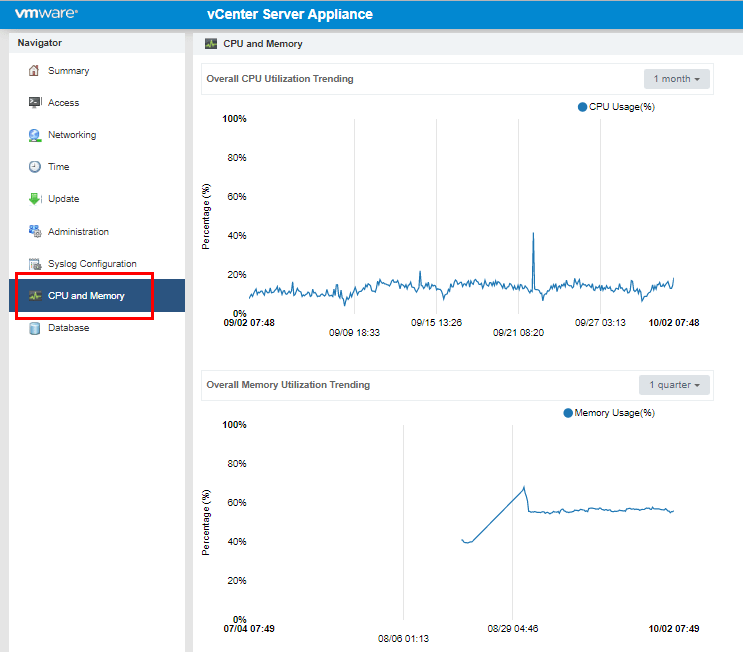
Task: Click the Update green arrow icon
Action: (x=34, y=199)
